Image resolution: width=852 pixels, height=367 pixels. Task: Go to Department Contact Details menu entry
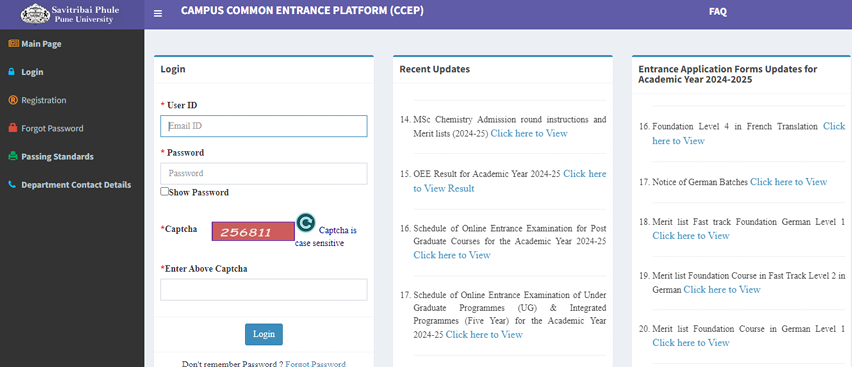coord(76,185)
